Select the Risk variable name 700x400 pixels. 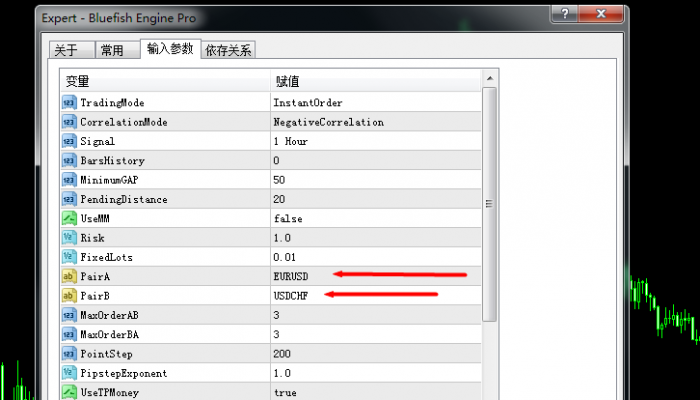92,238
